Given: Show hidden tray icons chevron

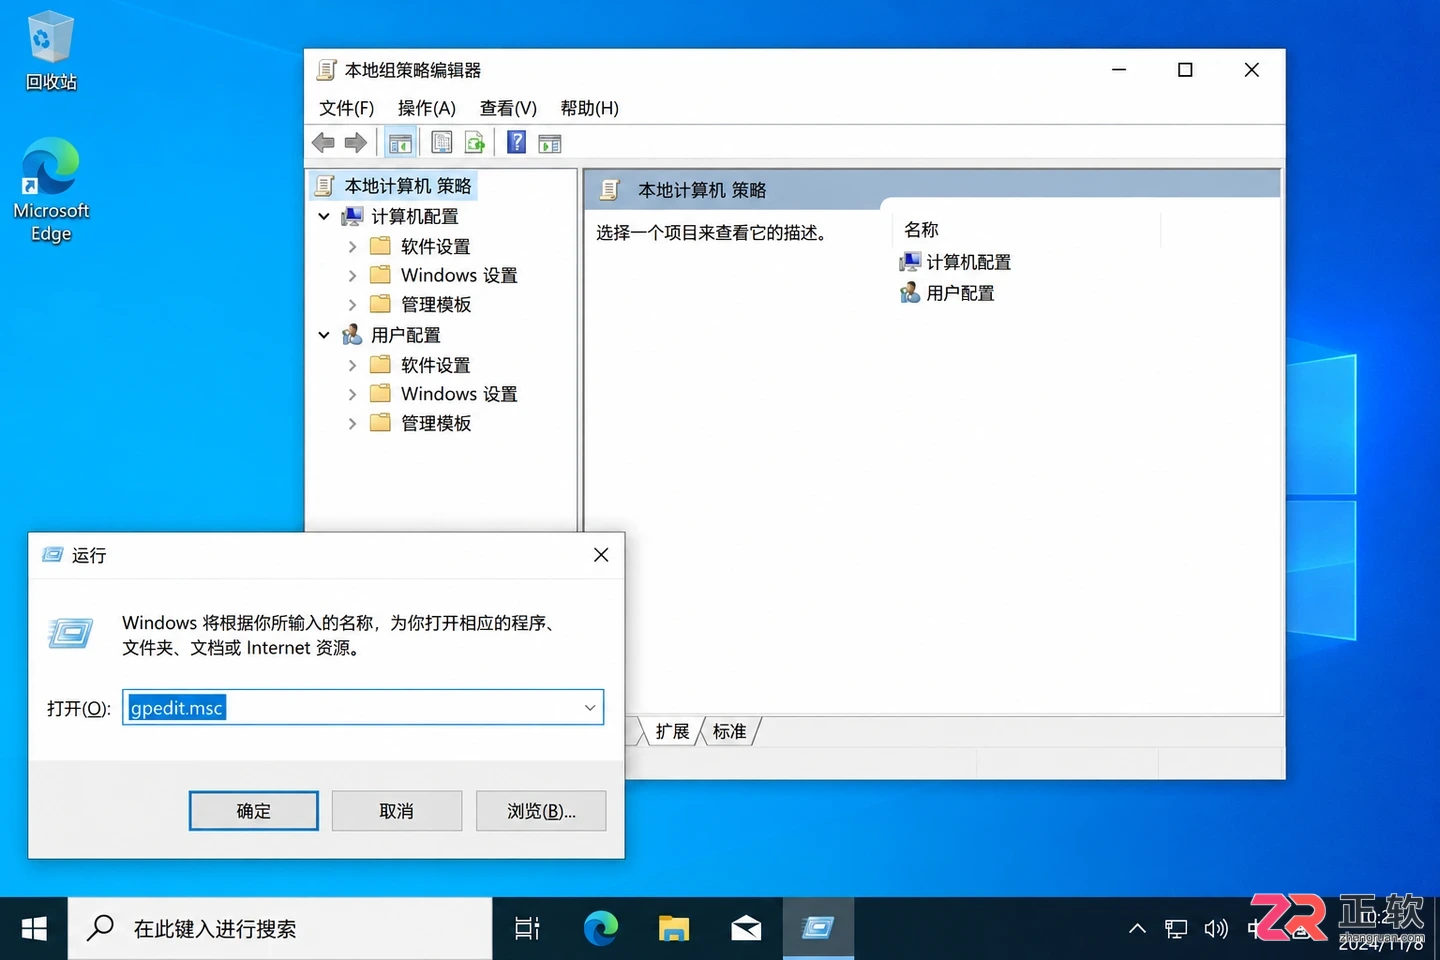Looking at the screenshot, I should 1137,929.
